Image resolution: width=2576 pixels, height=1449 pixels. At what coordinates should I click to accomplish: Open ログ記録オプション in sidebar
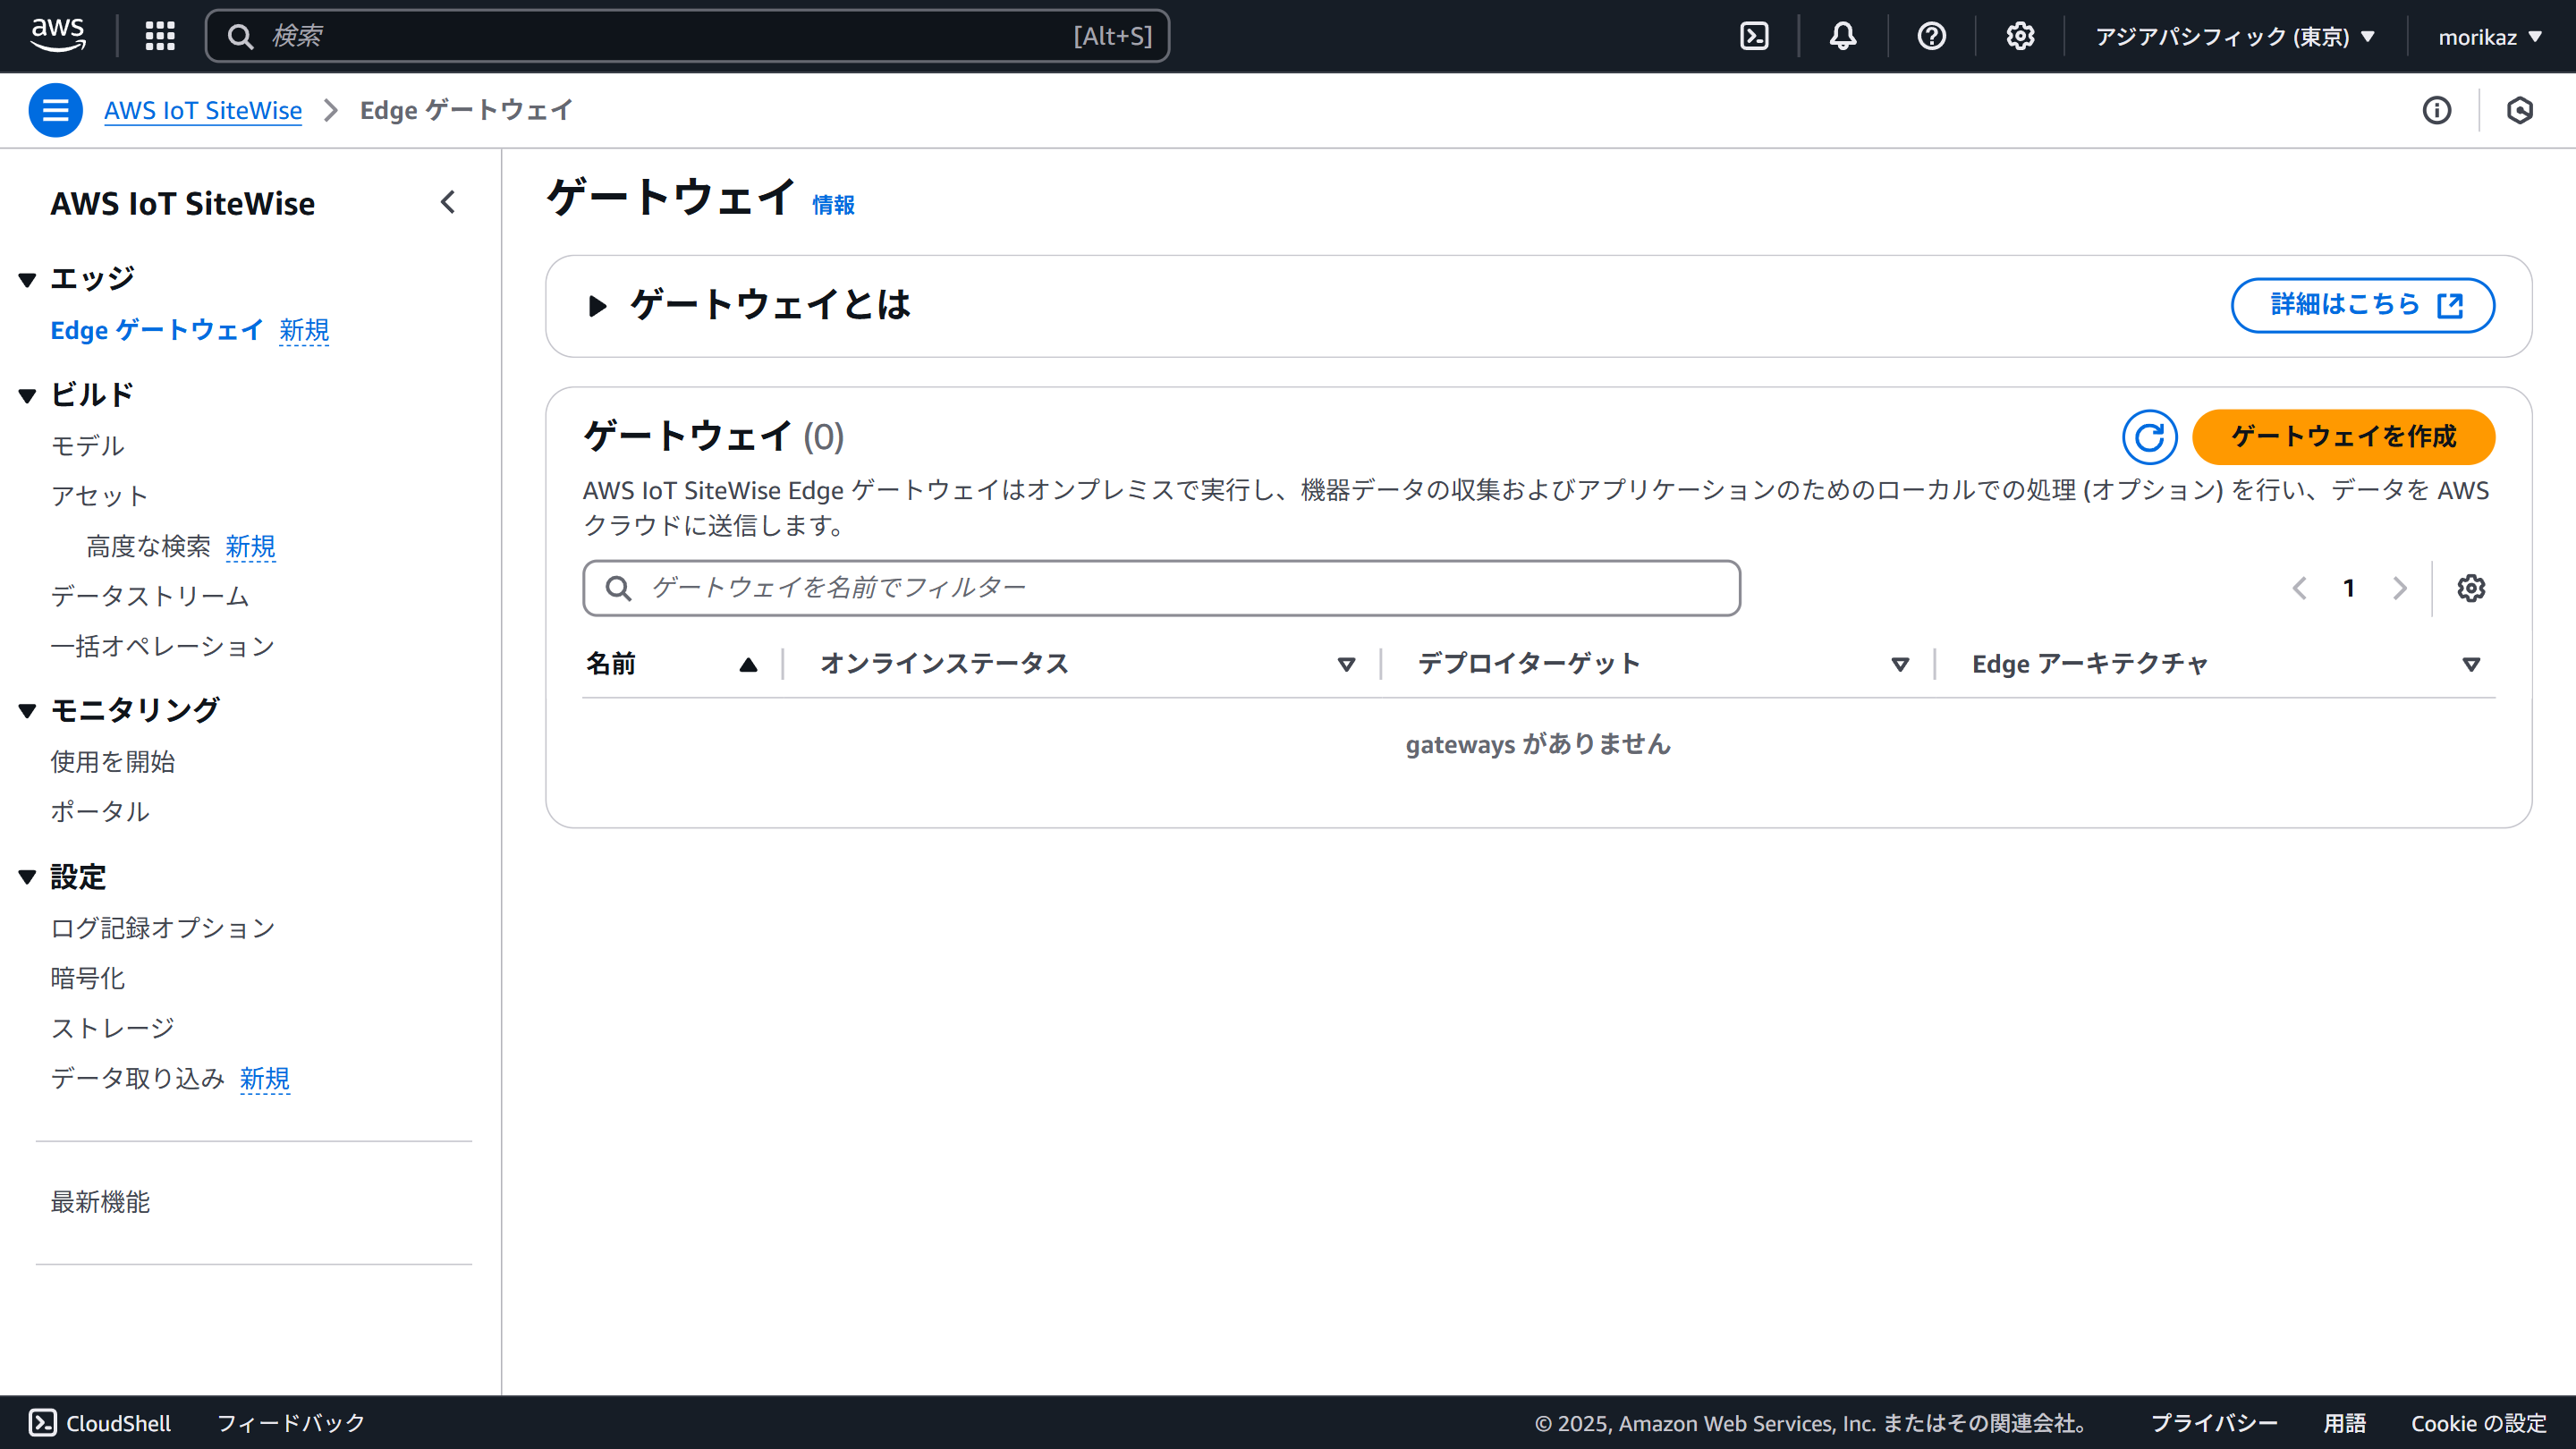pos(163,928)
